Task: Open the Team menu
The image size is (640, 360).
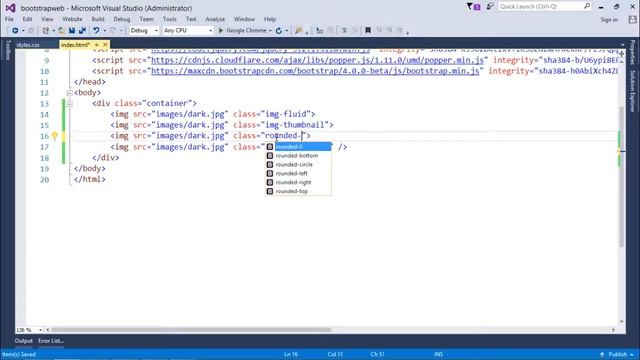Action: (146, 19)
